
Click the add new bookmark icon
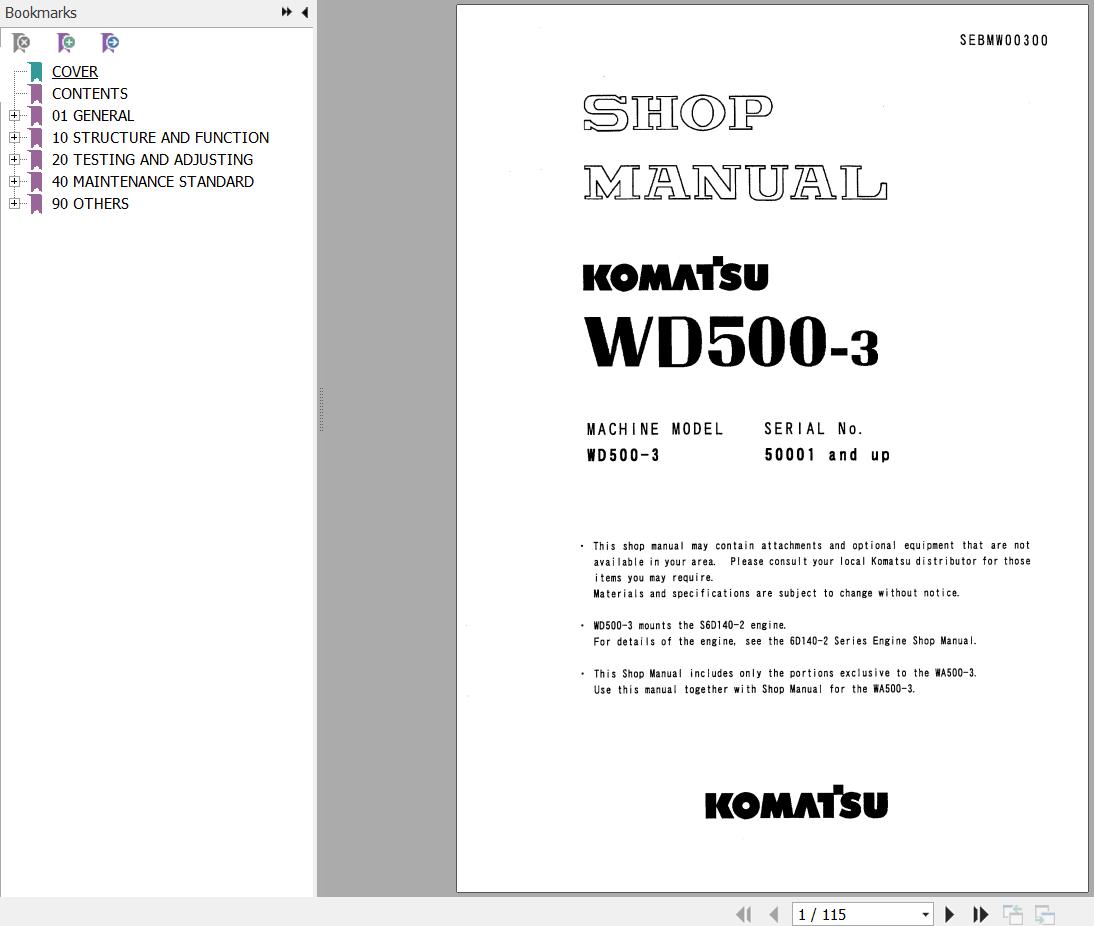[x=66, y=43]
